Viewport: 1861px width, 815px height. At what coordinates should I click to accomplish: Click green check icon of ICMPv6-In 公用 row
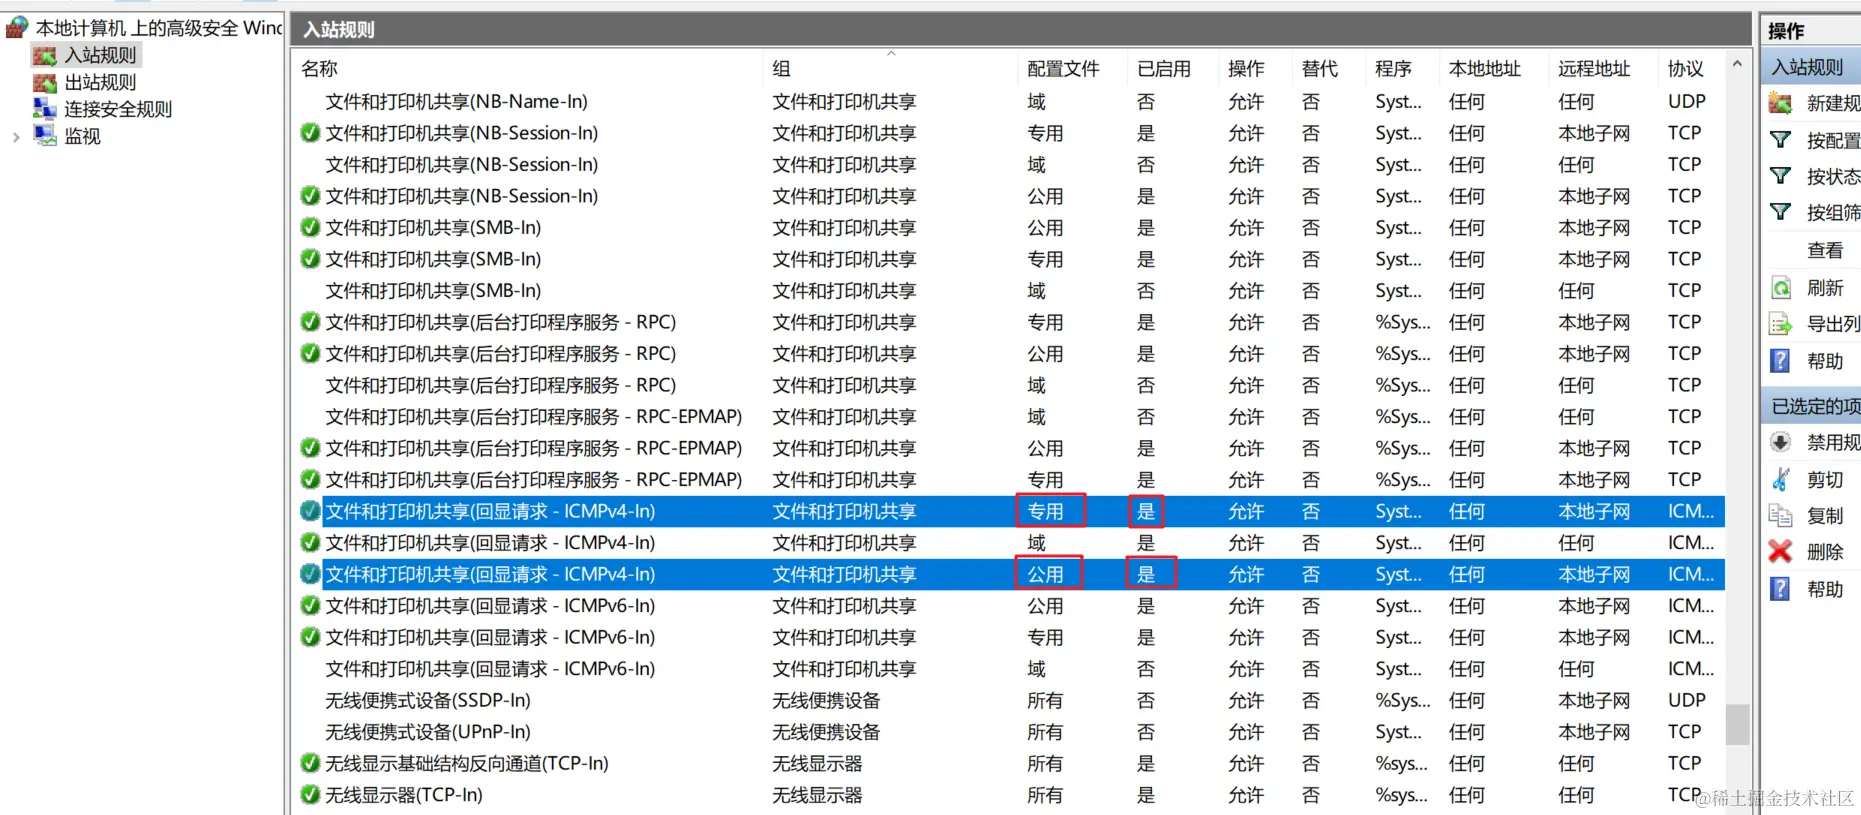point(310,606)
